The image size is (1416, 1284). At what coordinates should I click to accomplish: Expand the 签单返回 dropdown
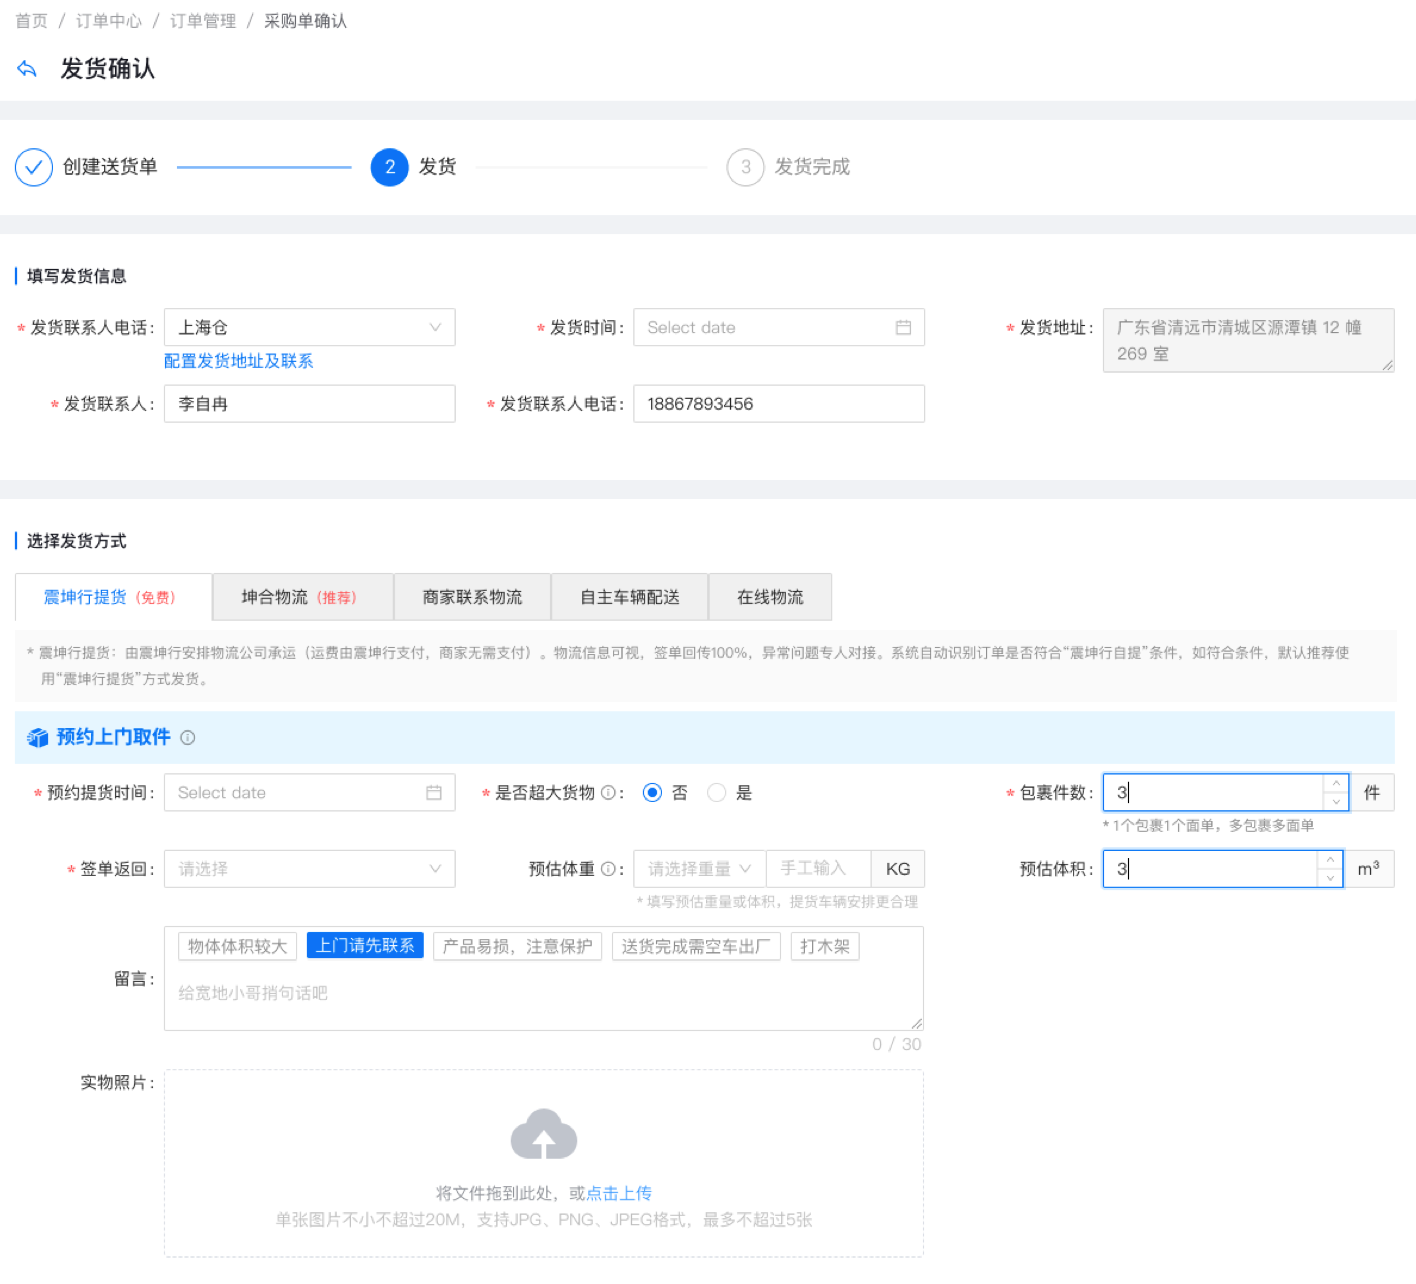(x=309, y=869)
